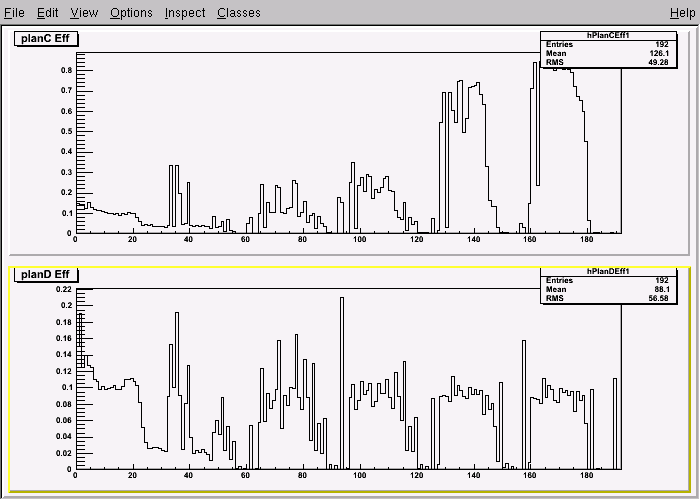
Task: Click x-axis label 60 in planC plot
Action: 246,239
